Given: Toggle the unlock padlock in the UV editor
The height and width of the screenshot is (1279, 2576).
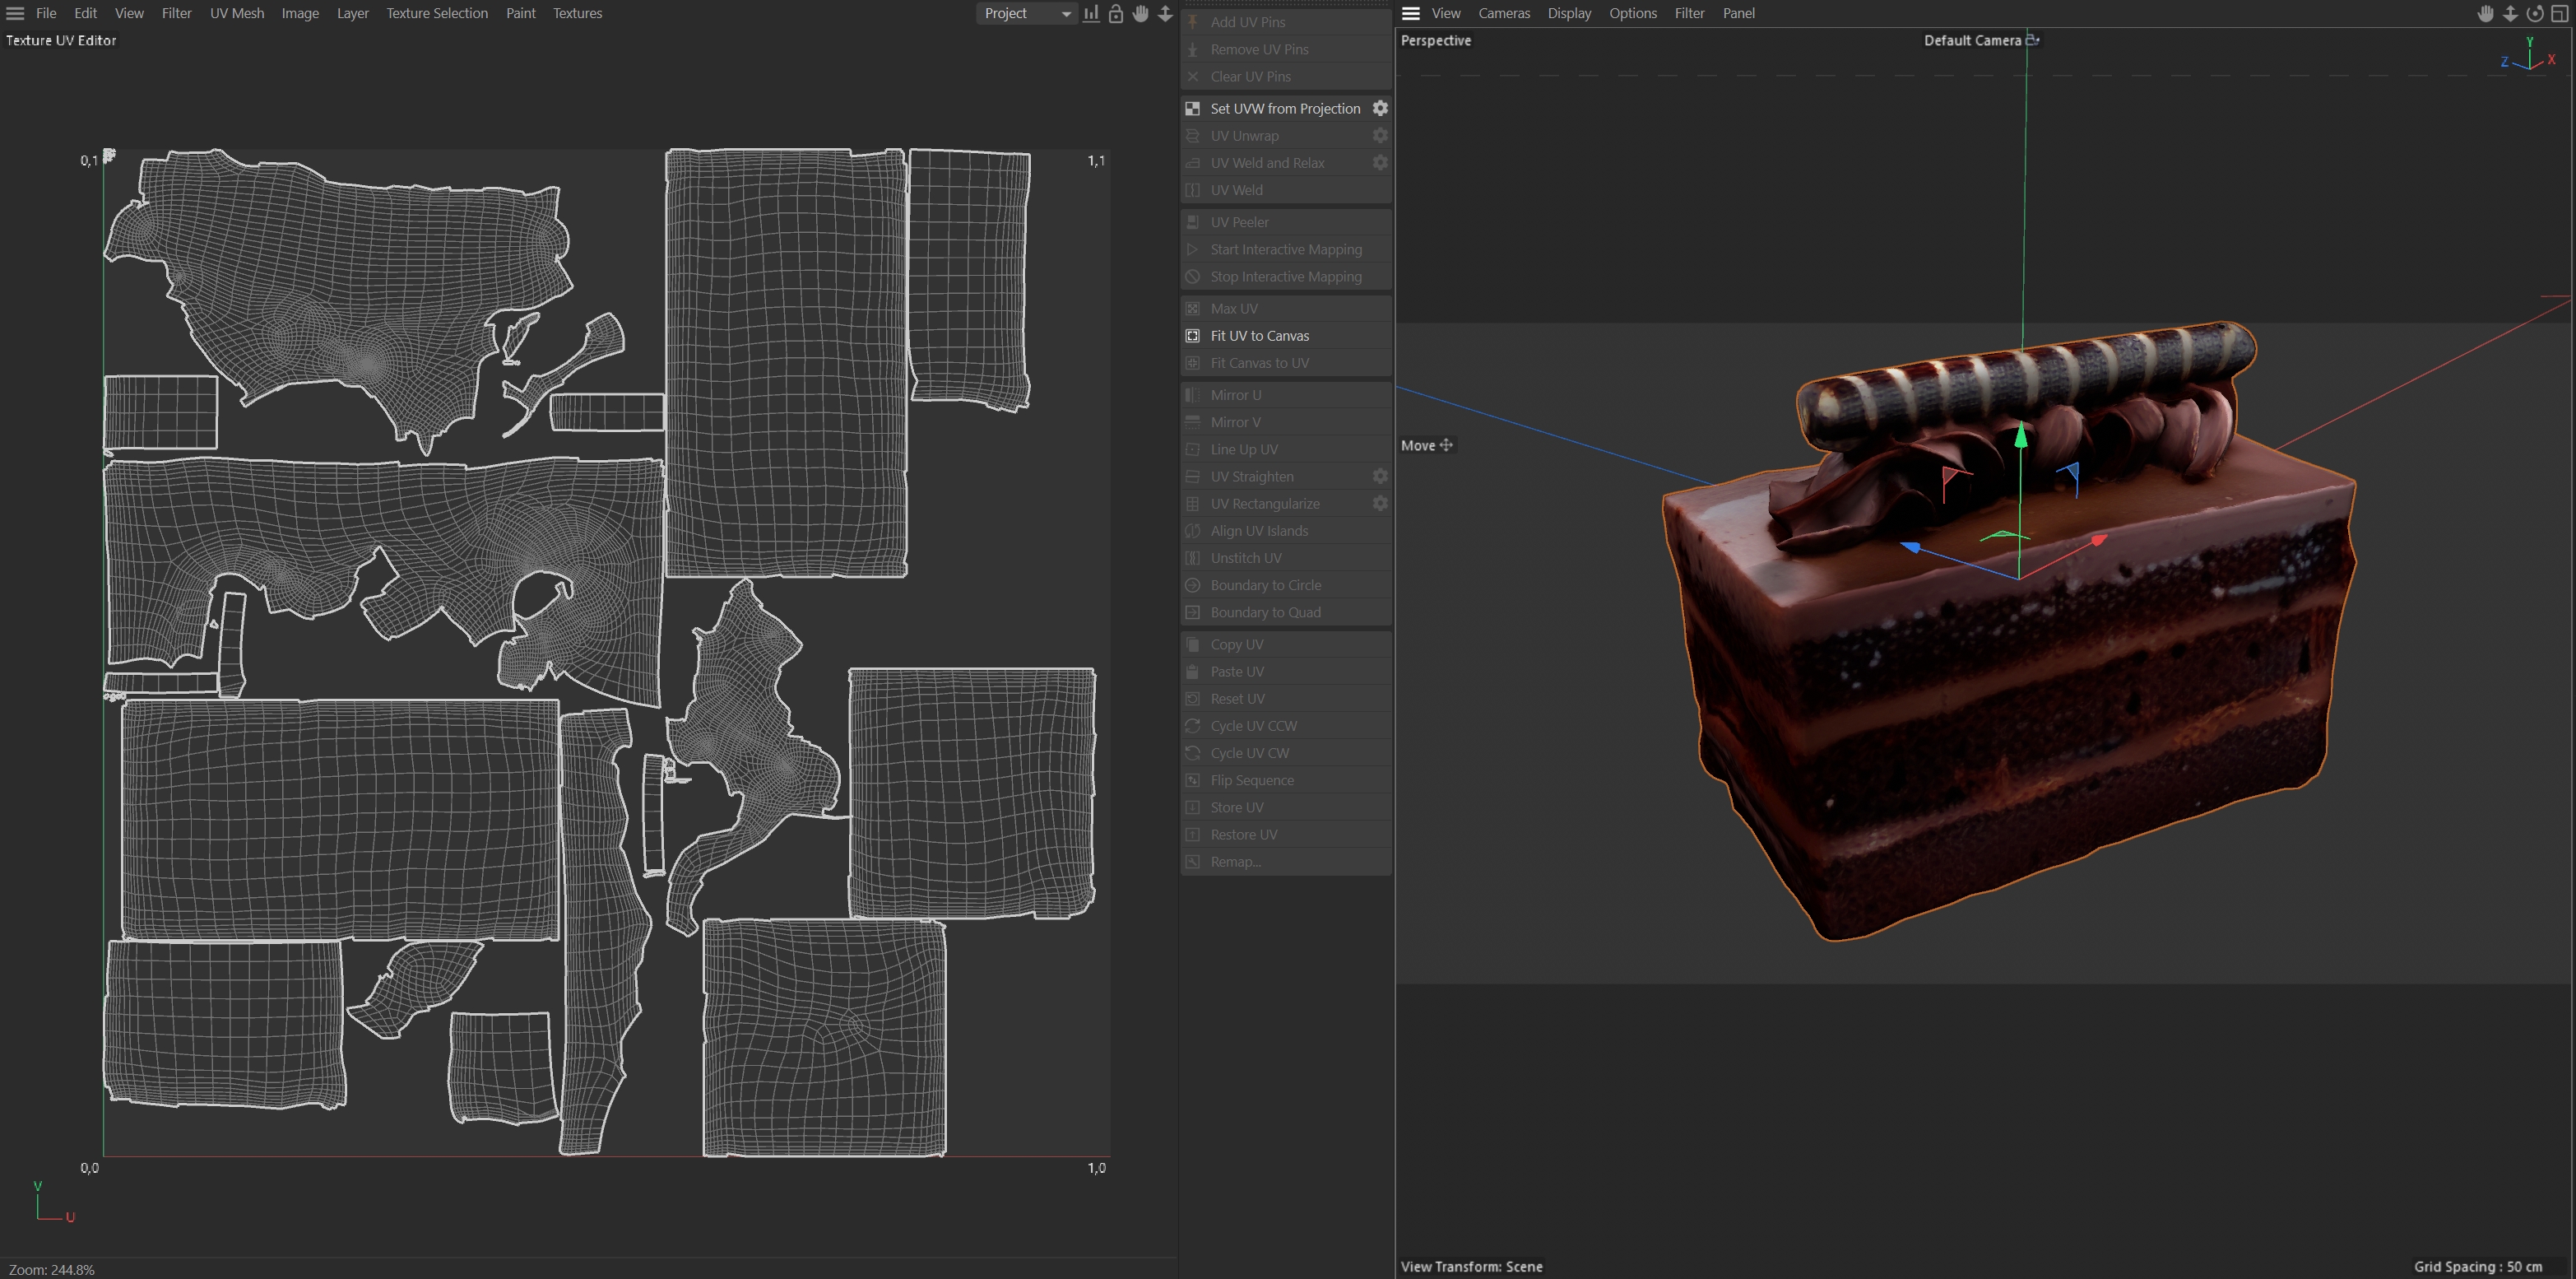Looking at the screenshot, I should pyautogui.click(x=1116, y=13).
